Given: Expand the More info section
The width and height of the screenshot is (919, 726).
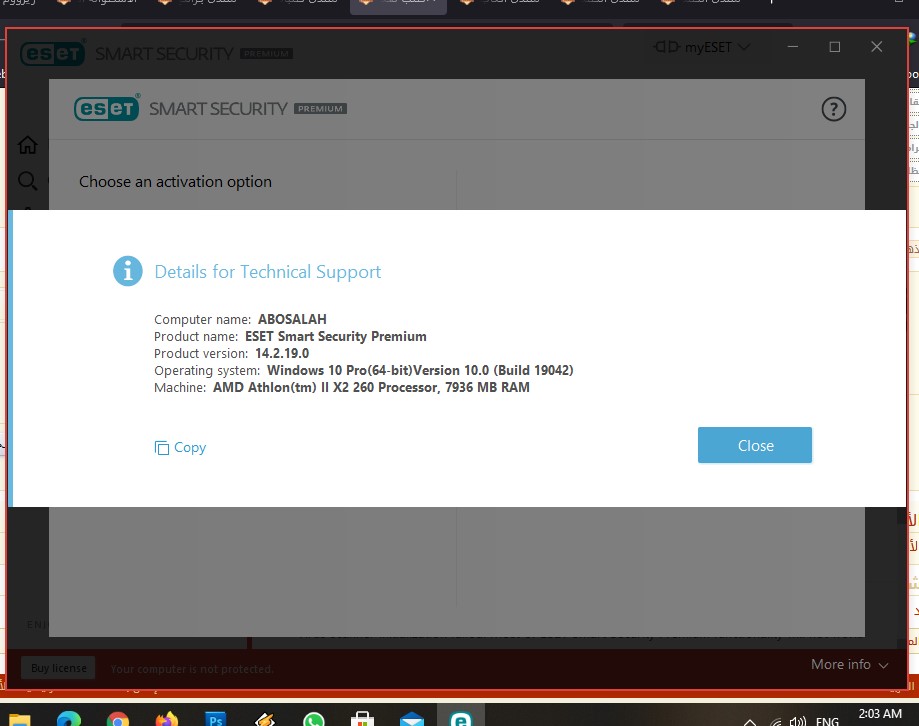Looking at the screenshot, I should click(x=849, y=664).
